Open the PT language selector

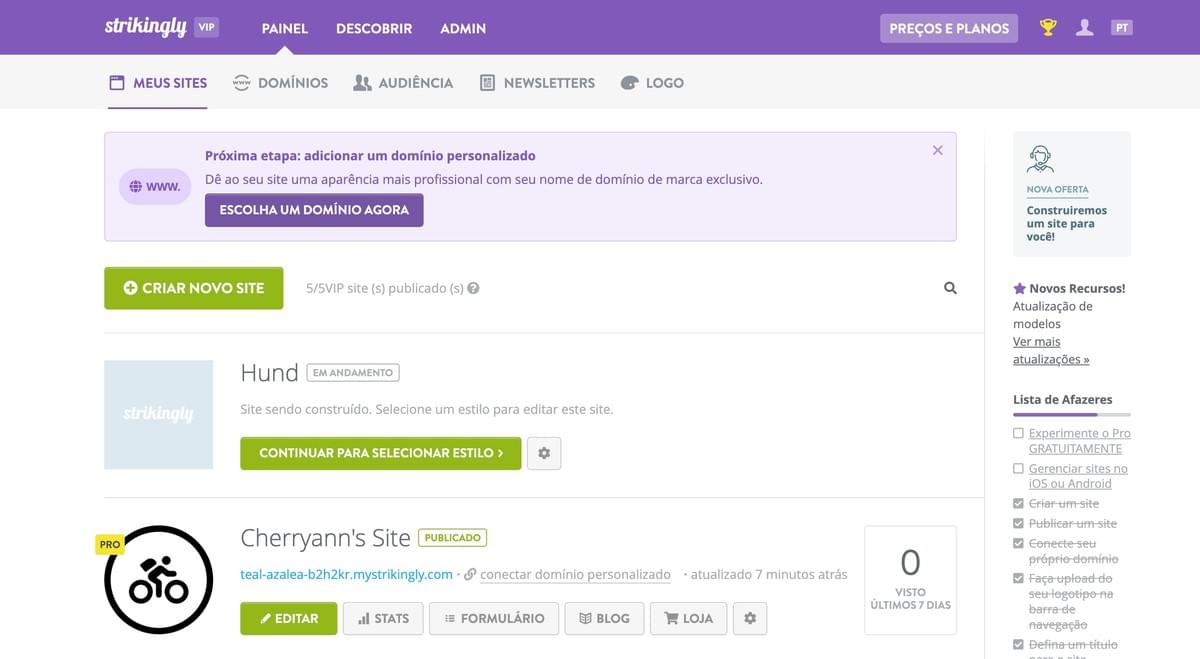1122,27
